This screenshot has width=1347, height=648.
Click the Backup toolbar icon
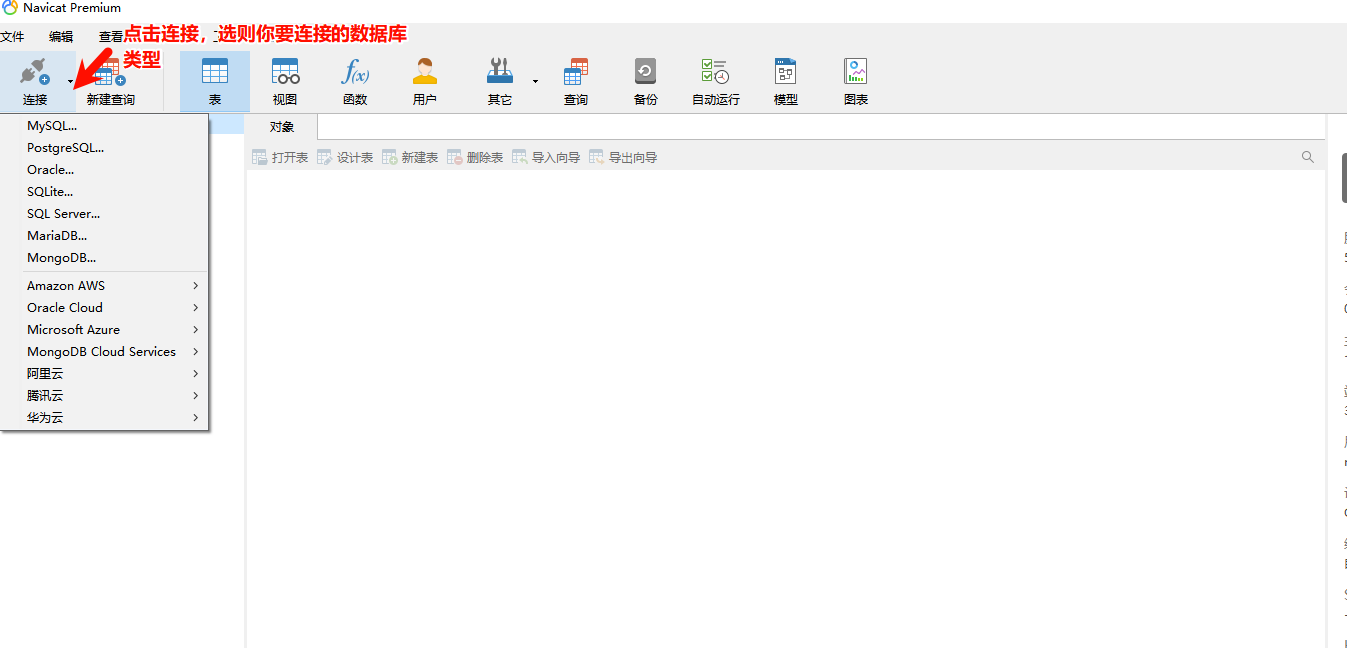point(645,72)
